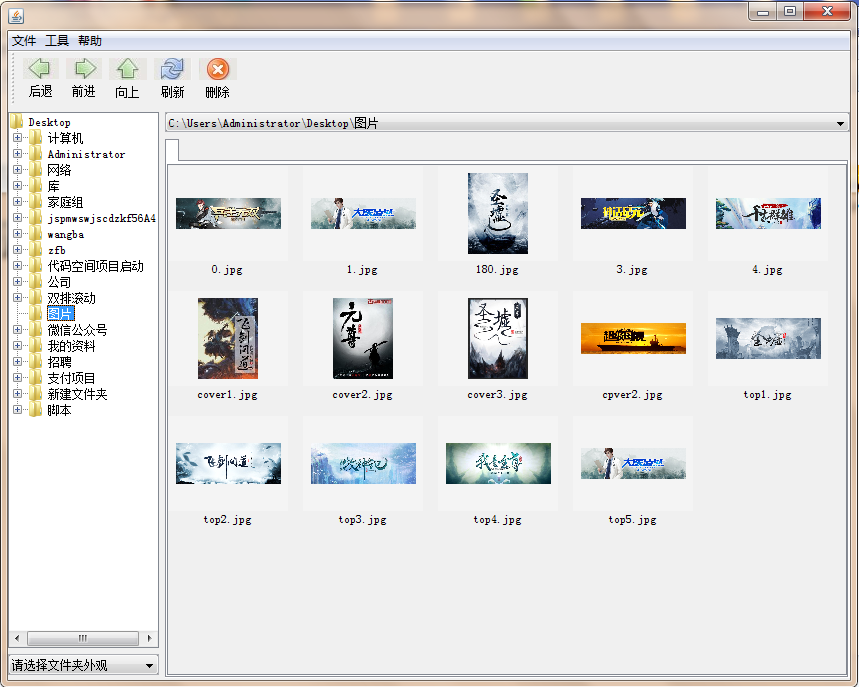Select the cover2.jpg thumbnail
The image size is (859, 687).
363,338
